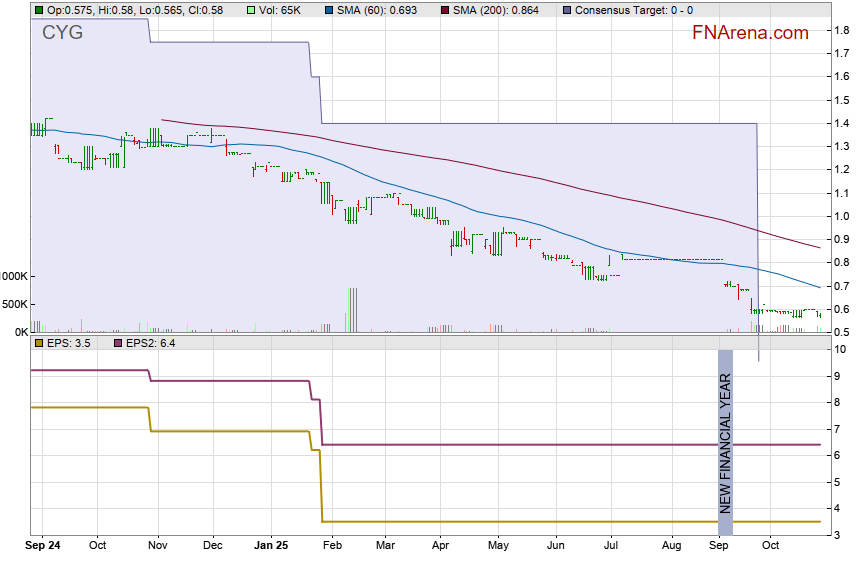This screenshot has height=566, width=859.
Task: Click the Jul label on the time axis
Action: (612, 547)
